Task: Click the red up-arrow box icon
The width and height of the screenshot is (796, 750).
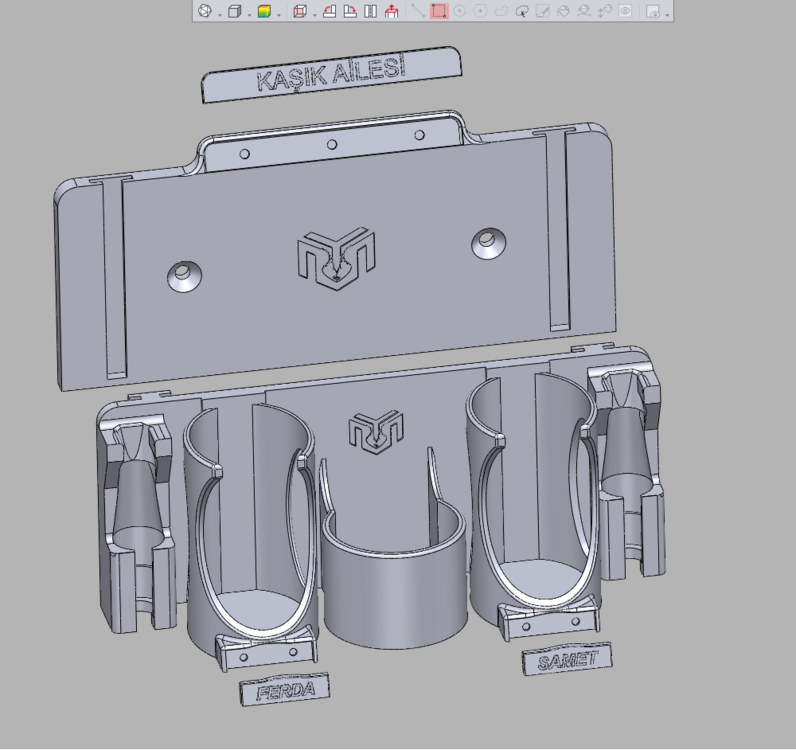Action: [391, 11]
